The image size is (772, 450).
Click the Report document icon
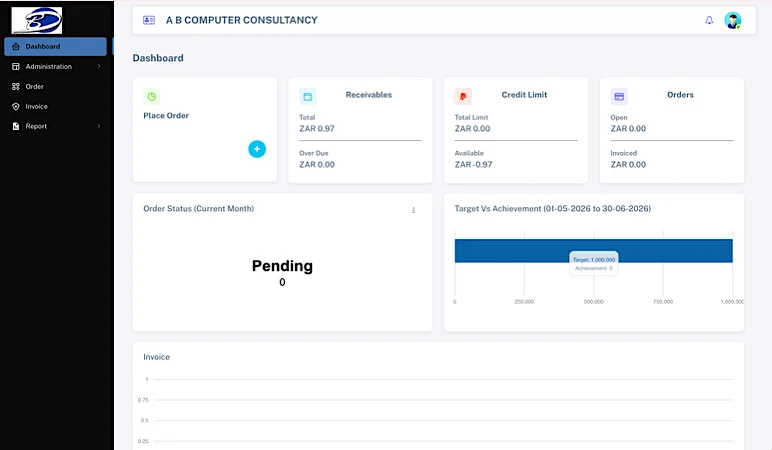click(x=16, y=126)
